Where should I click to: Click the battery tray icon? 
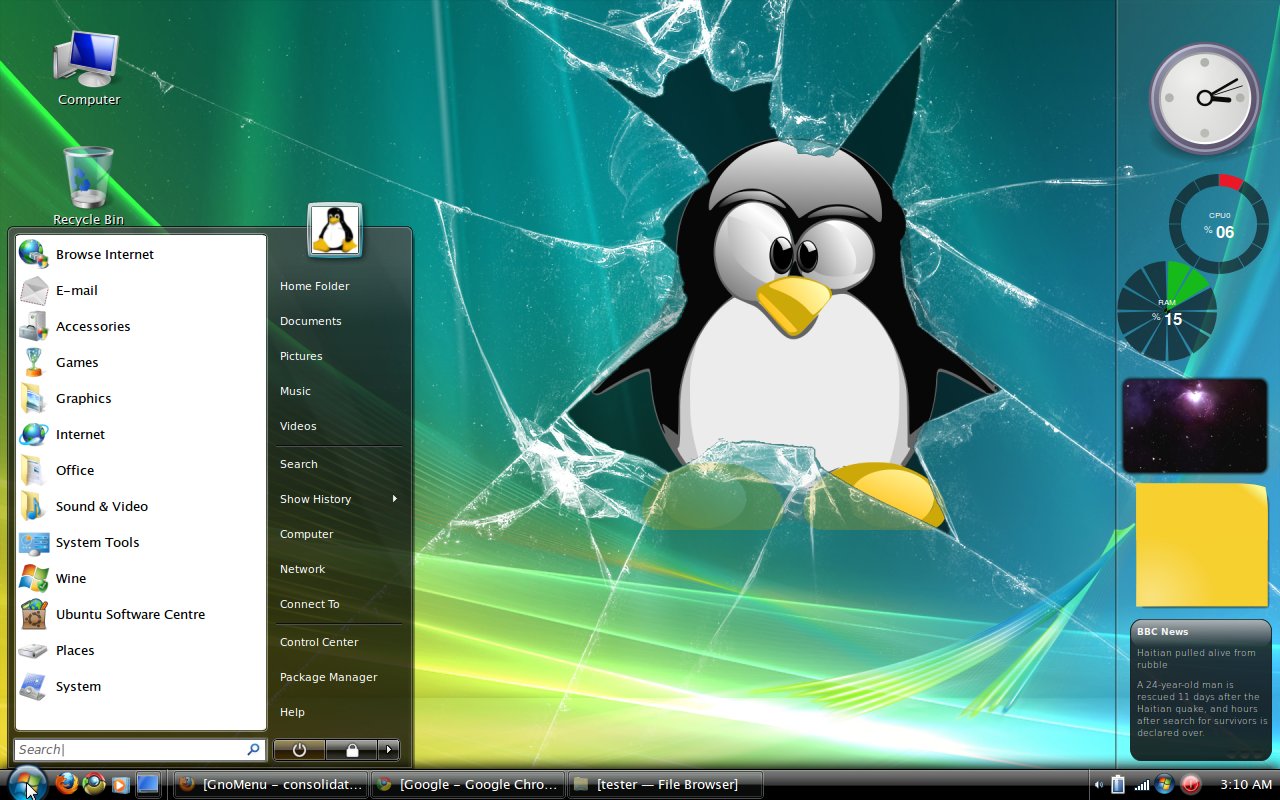coord(1118,785)
